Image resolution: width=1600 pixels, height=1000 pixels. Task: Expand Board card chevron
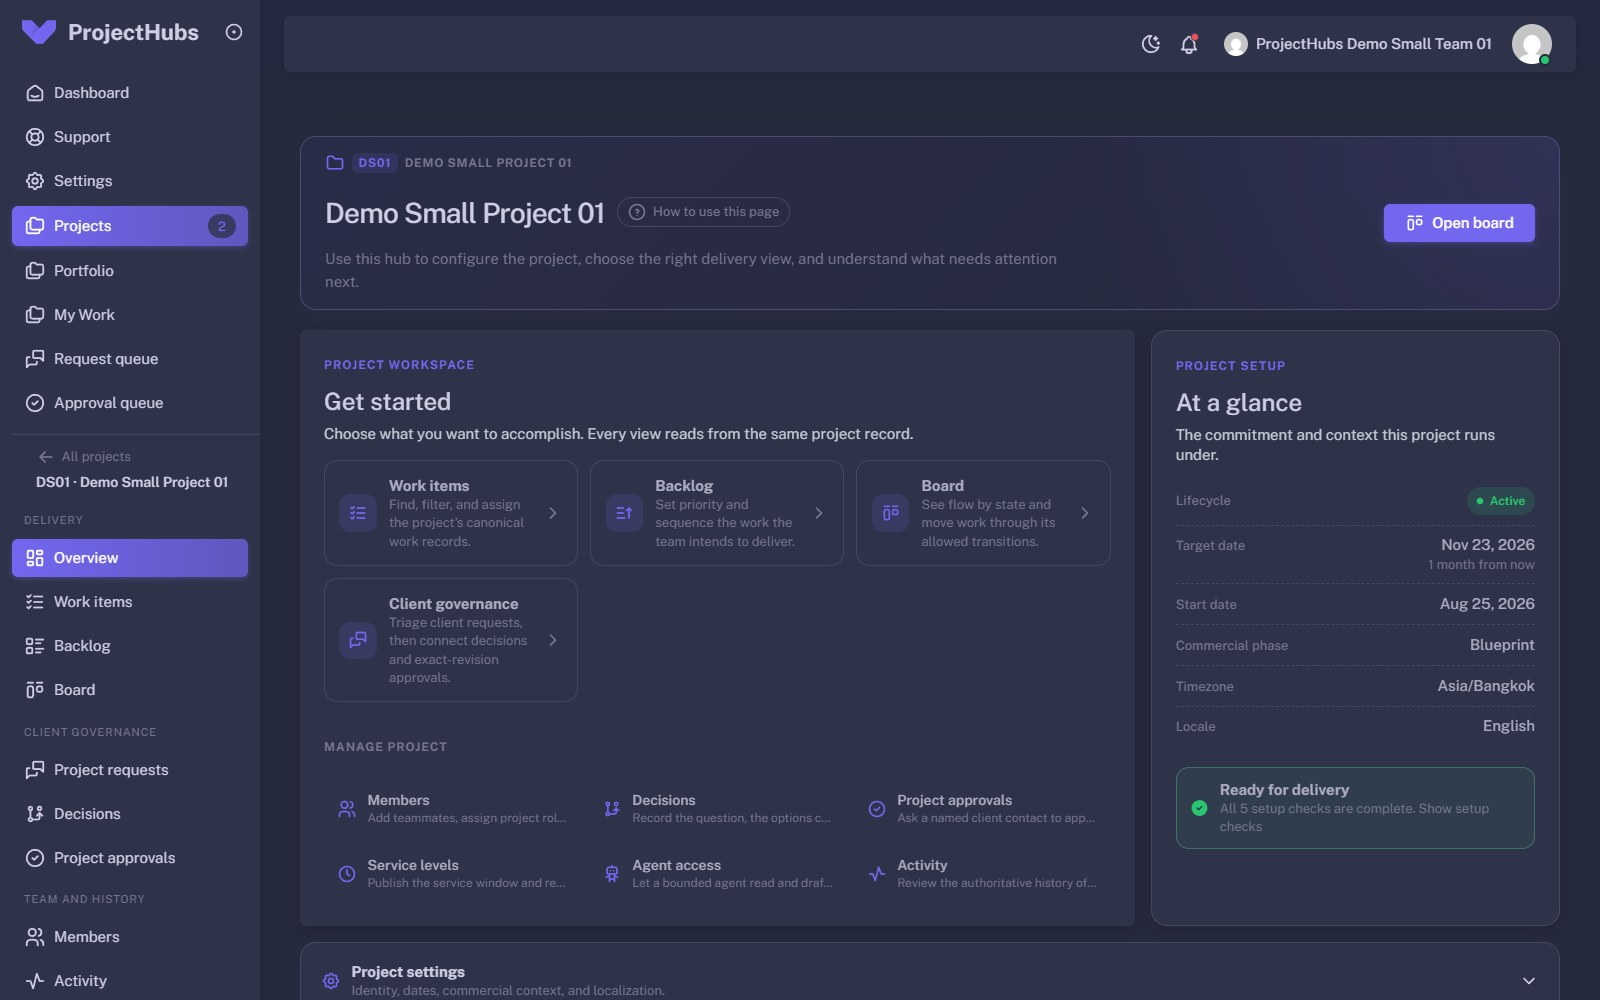point(1085,513)
